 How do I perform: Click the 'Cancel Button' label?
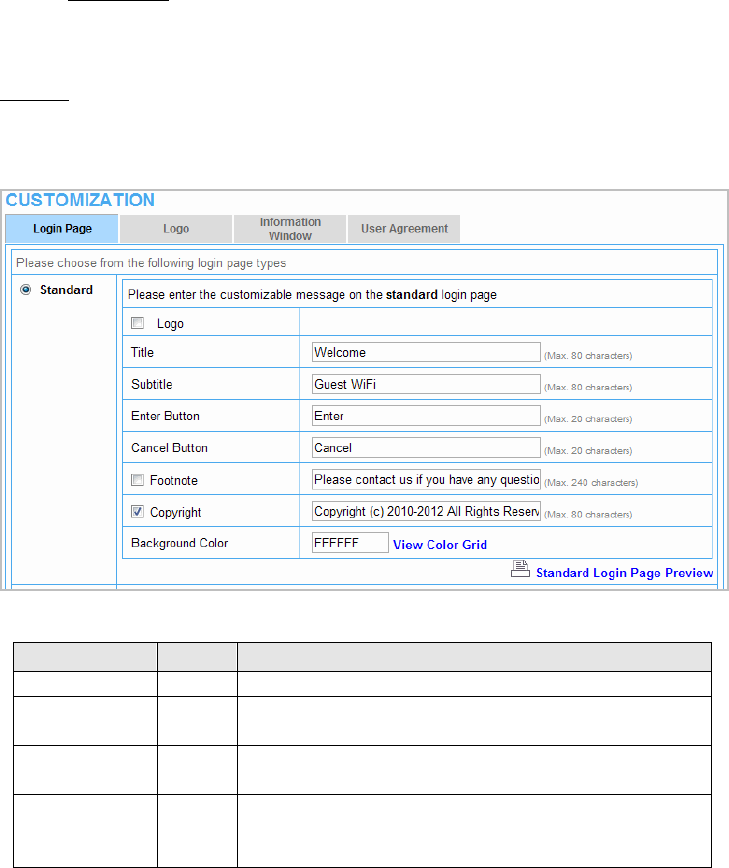pyautogui.click(x=169, y=448)
